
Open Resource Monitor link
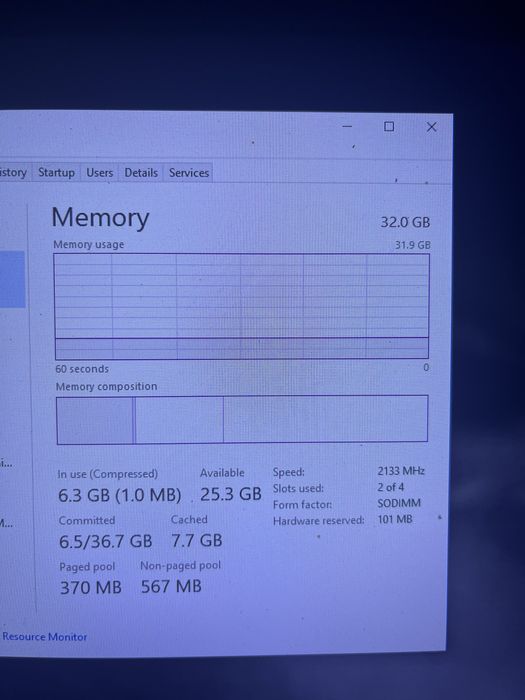pyautogui.click(x=45, y=637)
